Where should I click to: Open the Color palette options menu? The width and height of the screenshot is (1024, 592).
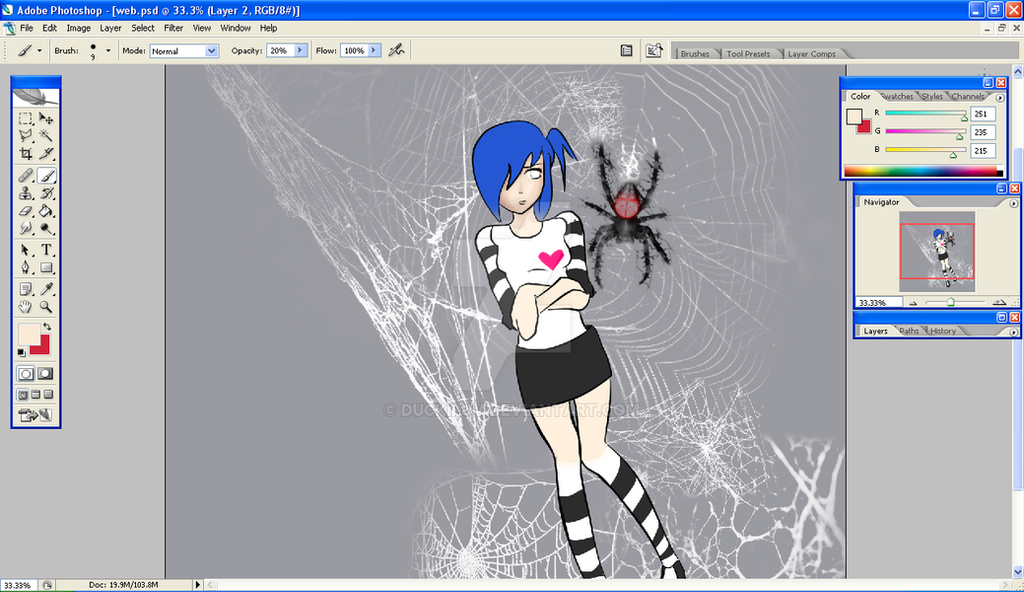1000,97
